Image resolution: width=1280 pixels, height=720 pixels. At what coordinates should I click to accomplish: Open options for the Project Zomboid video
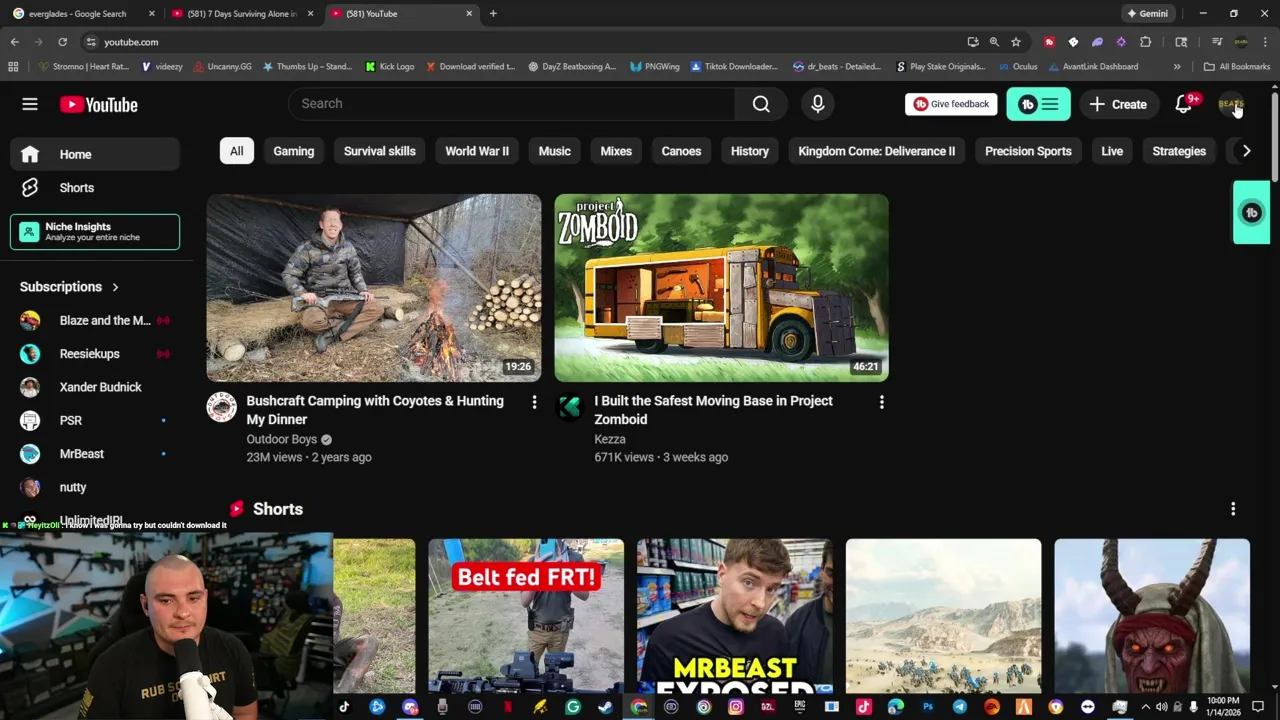[881, 402]
